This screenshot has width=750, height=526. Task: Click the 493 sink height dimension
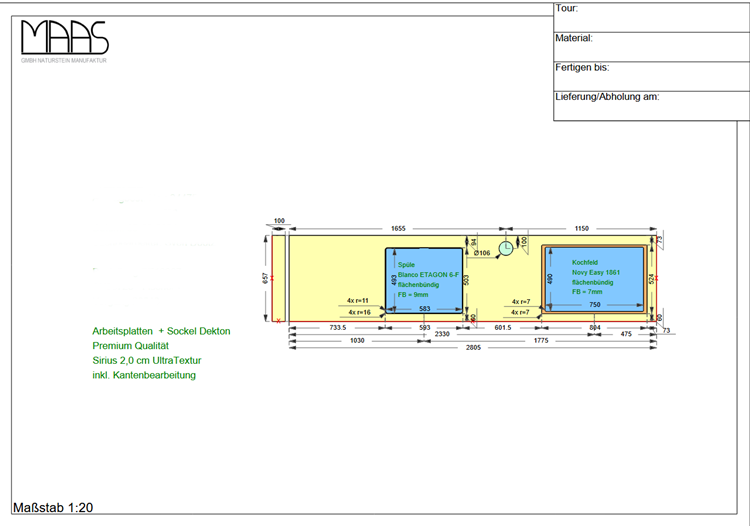tap(394, 280)
